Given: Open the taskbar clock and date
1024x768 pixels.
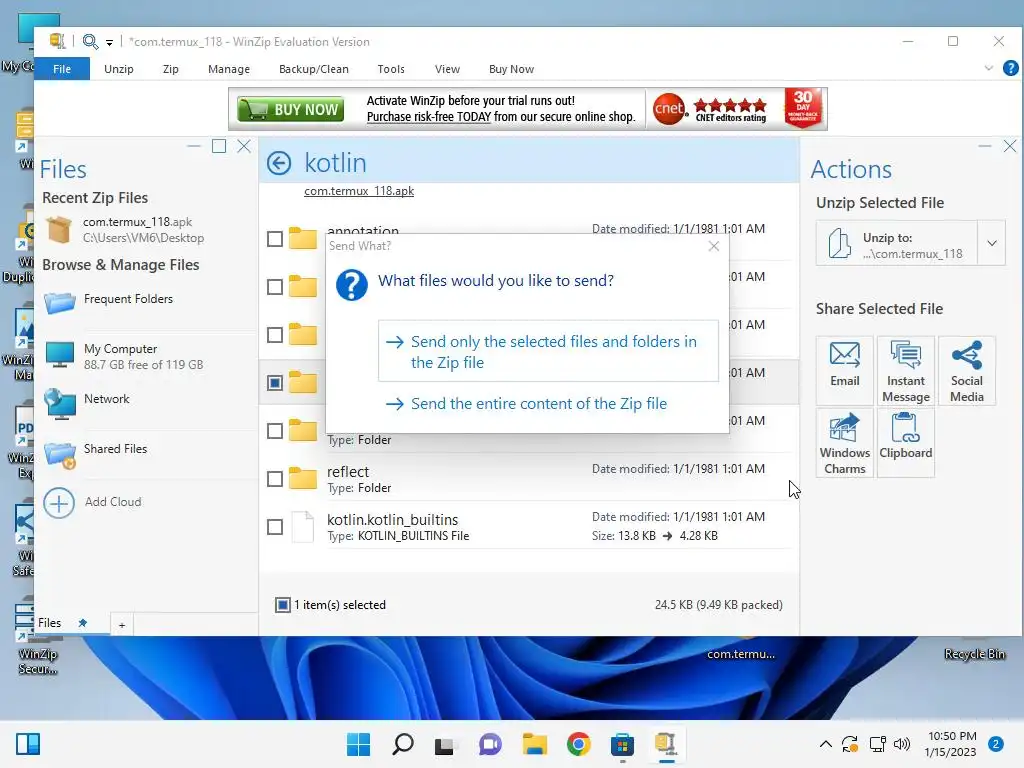Looking at the screenshot, I should point(950,744).
